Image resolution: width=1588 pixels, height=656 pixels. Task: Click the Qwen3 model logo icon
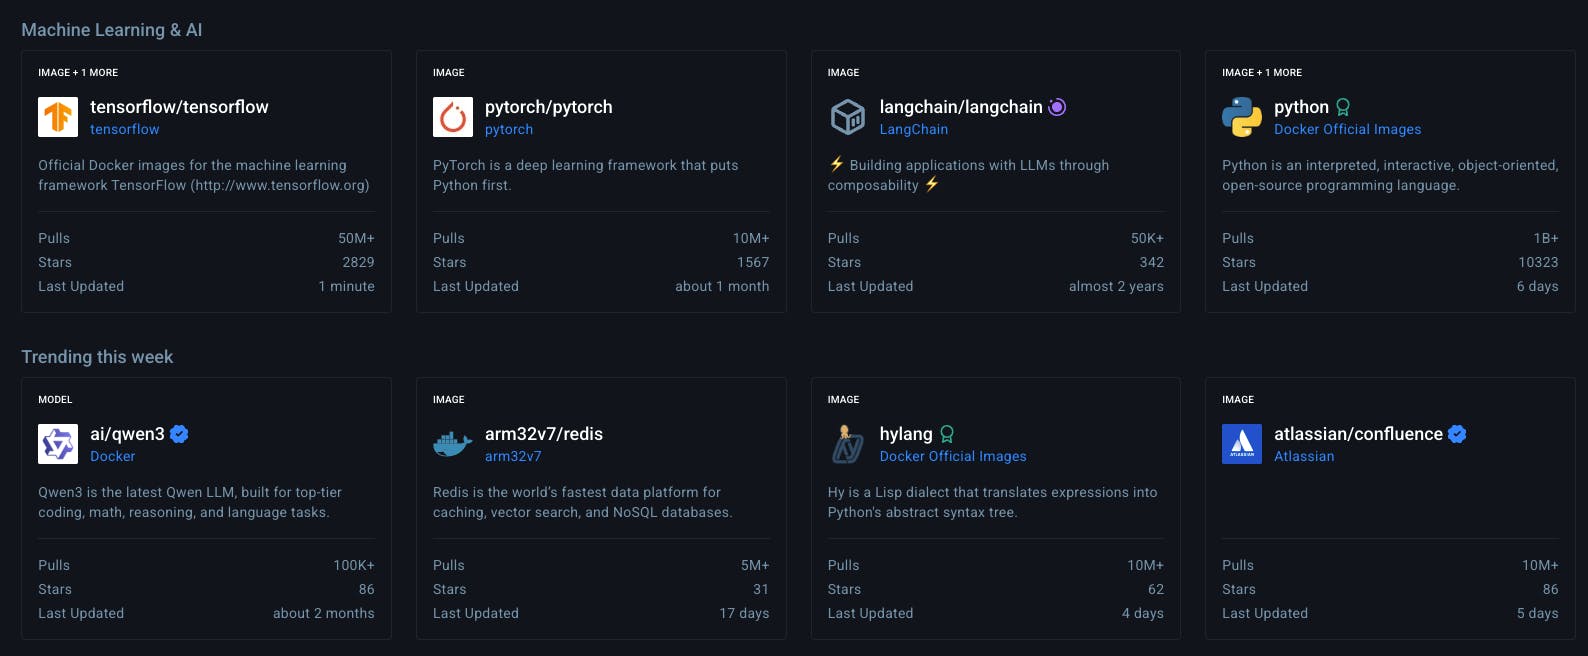58,444
